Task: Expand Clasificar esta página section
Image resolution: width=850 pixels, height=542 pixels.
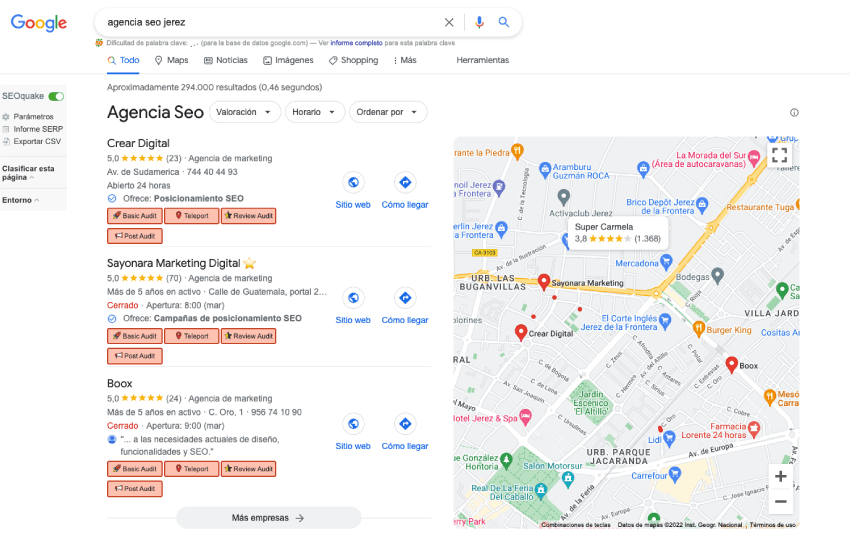Action: click(x=28, y=173)
